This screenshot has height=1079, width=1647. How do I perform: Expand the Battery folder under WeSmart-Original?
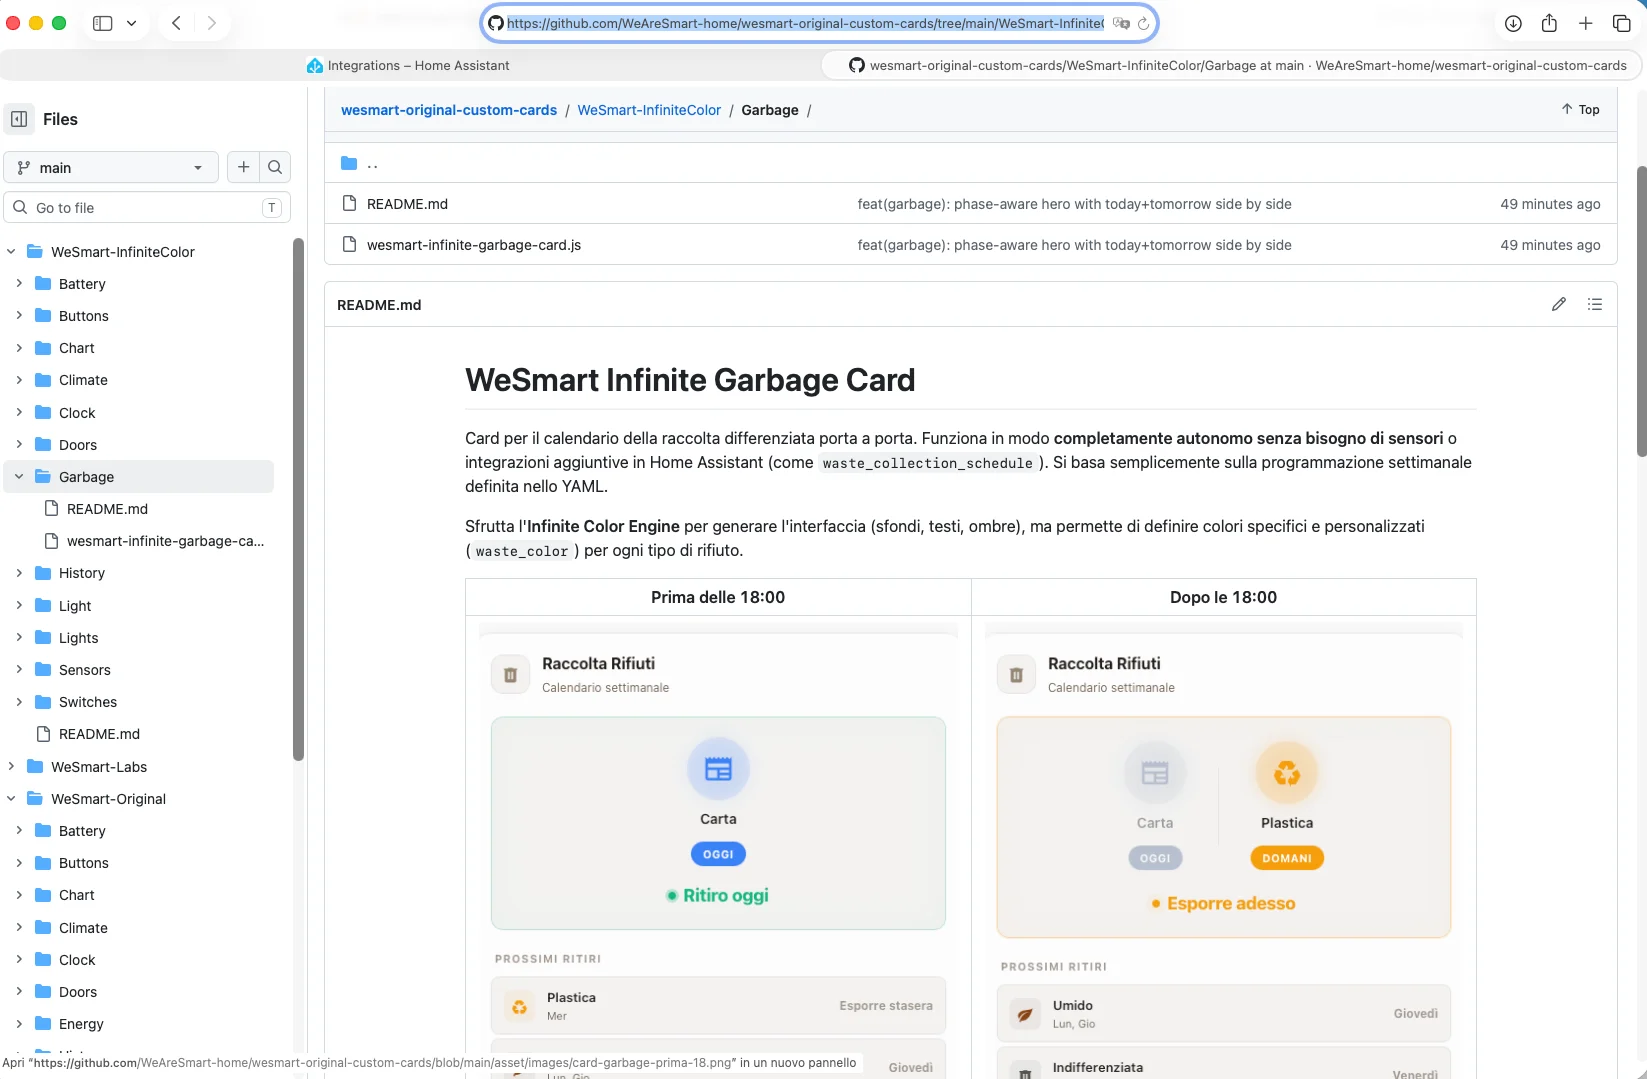tap(19, 831)
